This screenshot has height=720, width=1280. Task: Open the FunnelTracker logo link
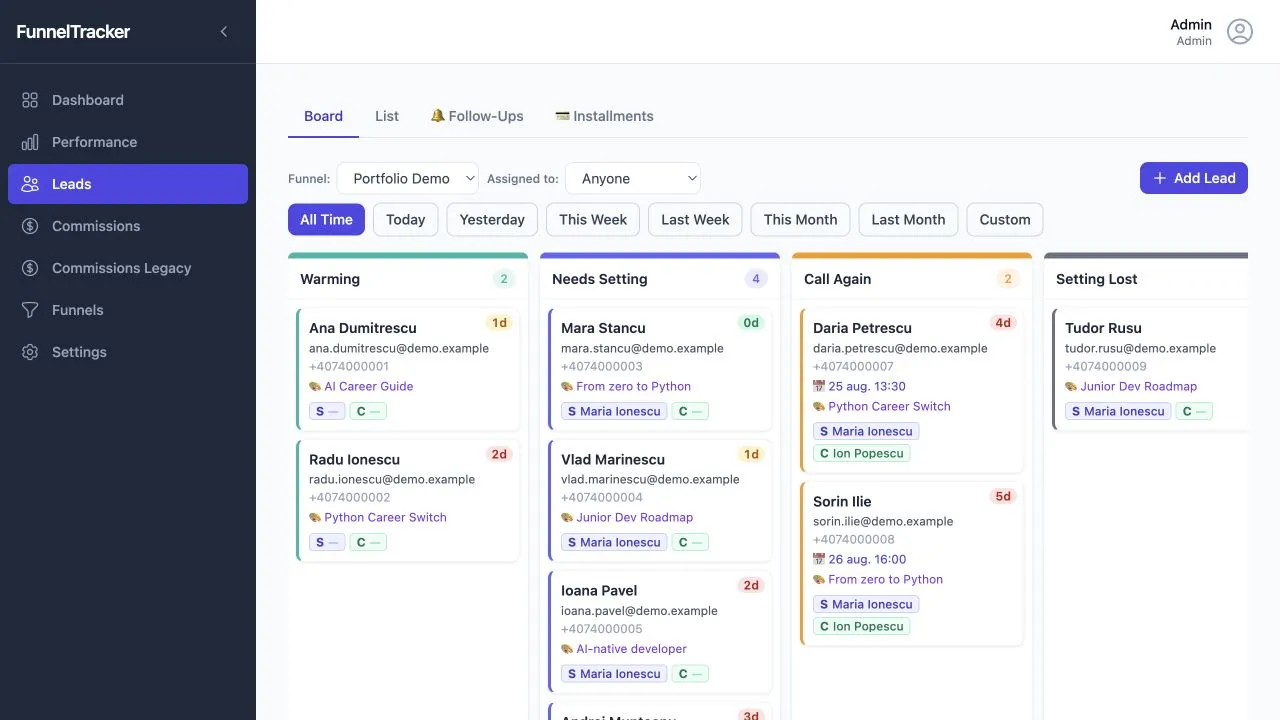click(x=73, y=32)
